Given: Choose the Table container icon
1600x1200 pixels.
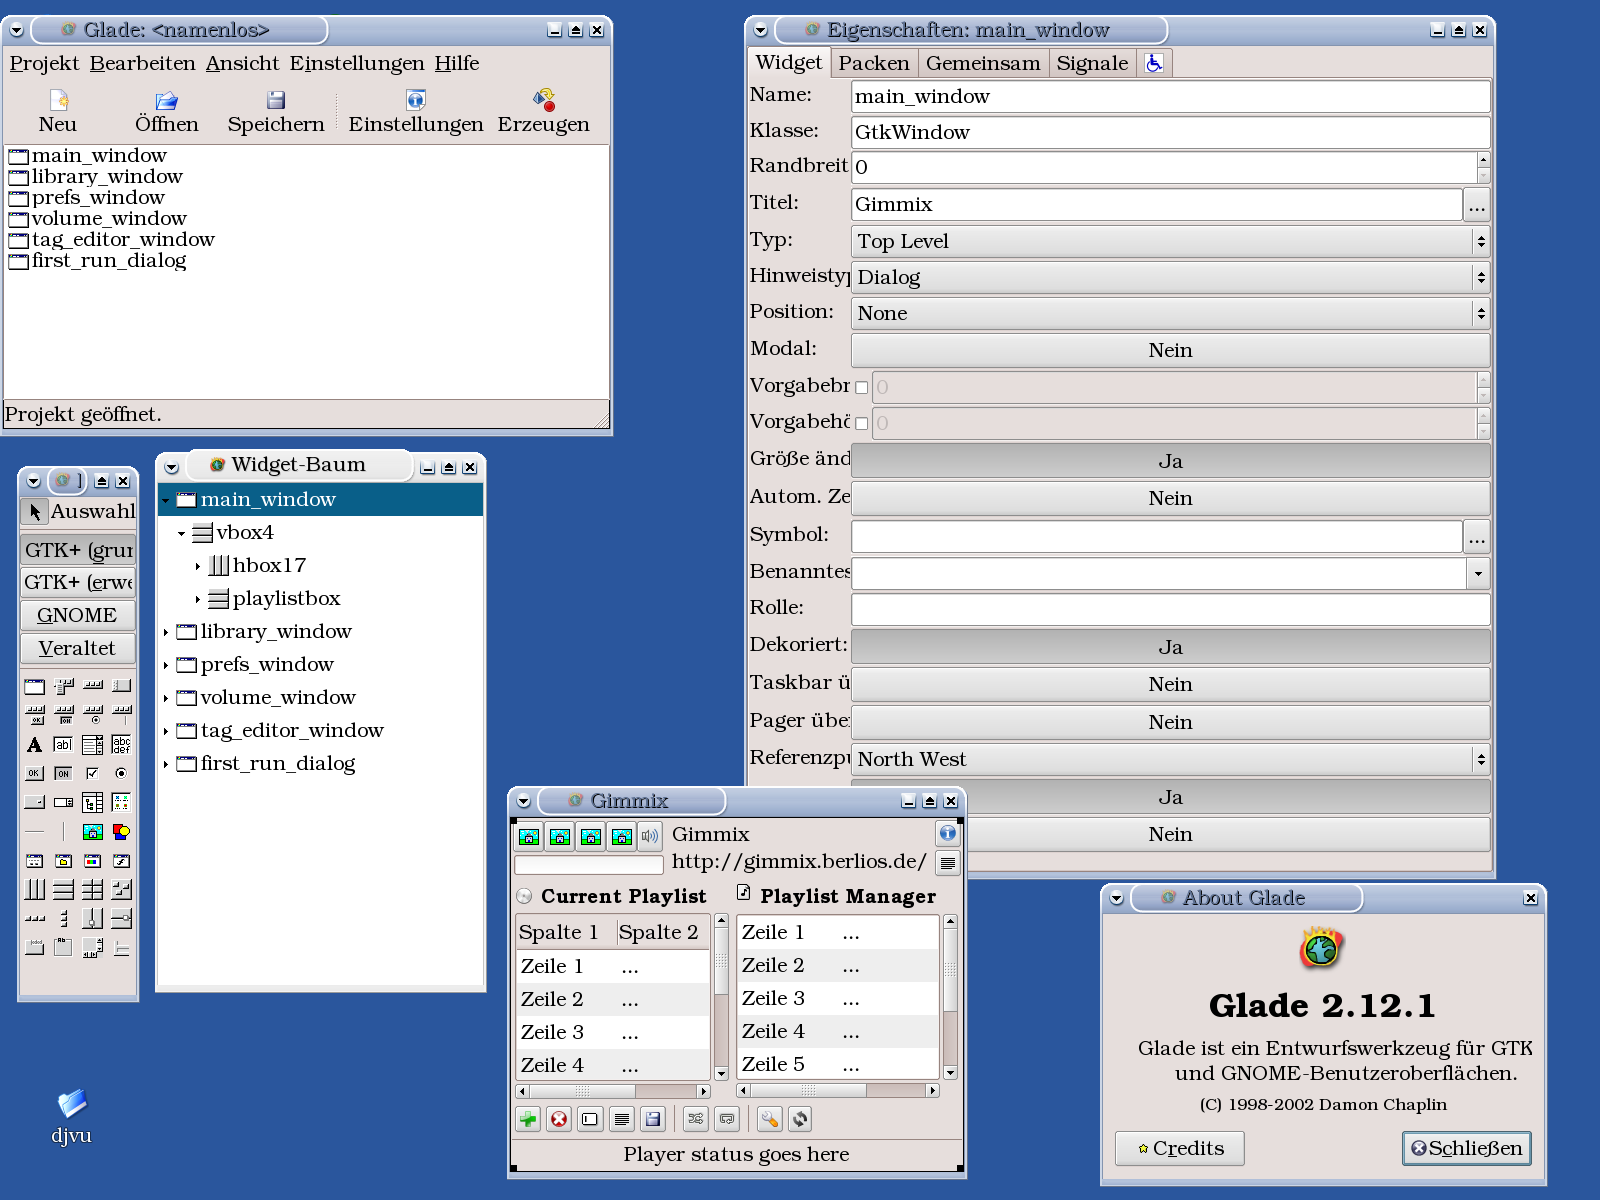Looking at the screenshot, I should [92, 889].
